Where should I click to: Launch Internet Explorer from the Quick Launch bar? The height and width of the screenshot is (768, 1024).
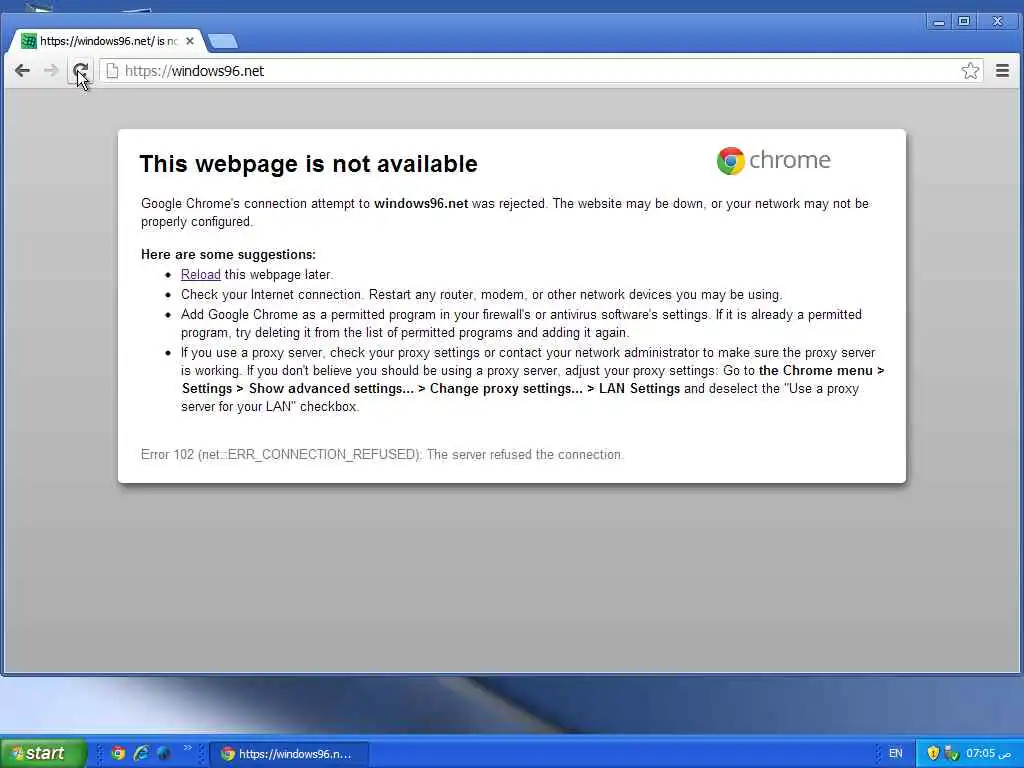tap(141, 753)
